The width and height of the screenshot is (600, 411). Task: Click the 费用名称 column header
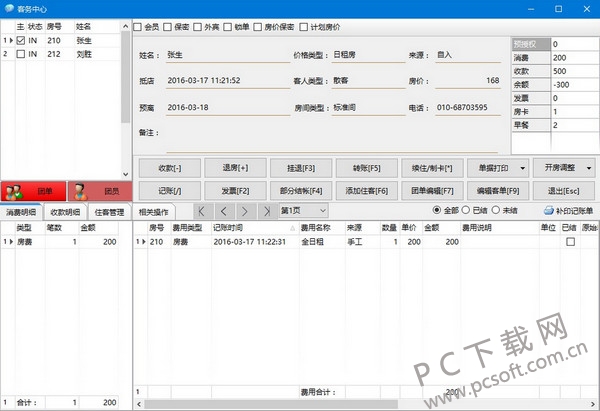pyautogui.click(x=322, y=228)
